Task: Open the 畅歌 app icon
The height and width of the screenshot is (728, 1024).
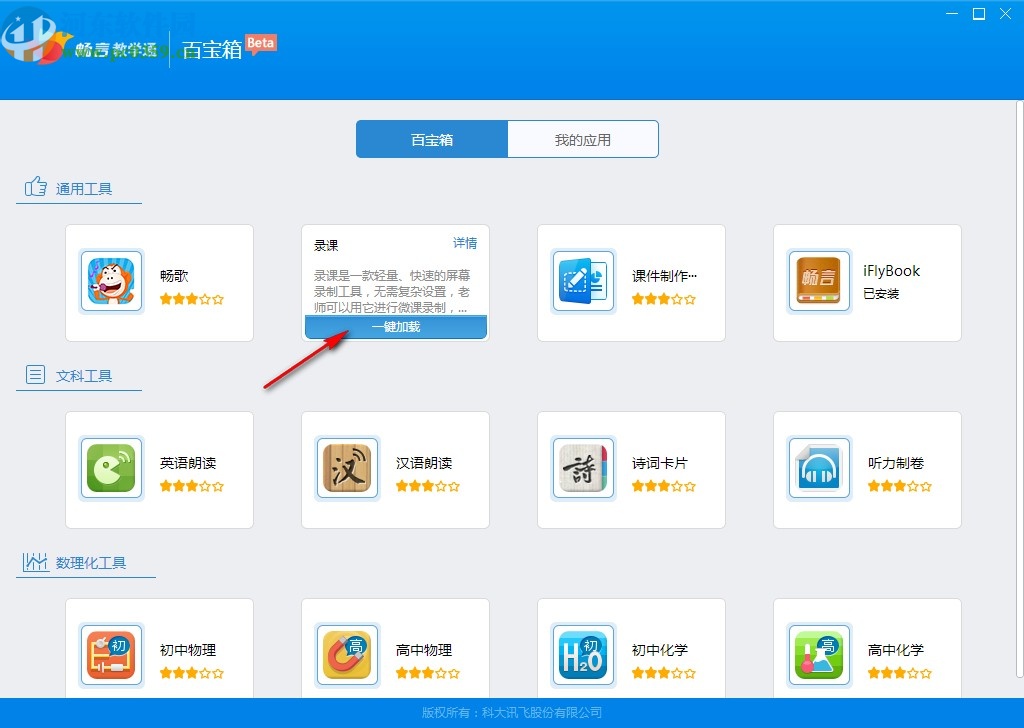Action: coord(111,283)
